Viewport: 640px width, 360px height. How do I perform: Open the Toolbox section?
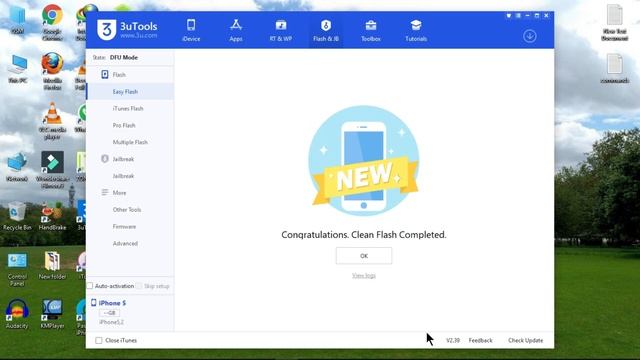[x=371, y=30]
